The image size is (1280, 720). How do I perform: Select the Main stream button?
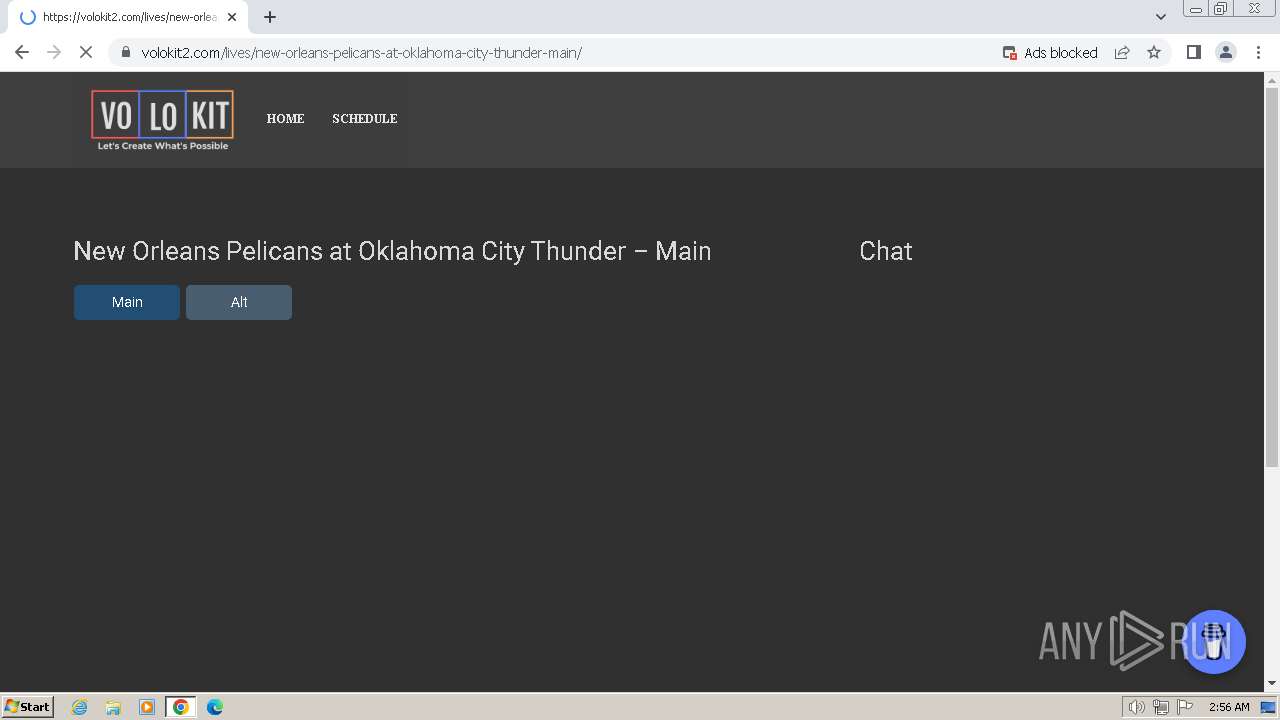click(x=127, y=302)
